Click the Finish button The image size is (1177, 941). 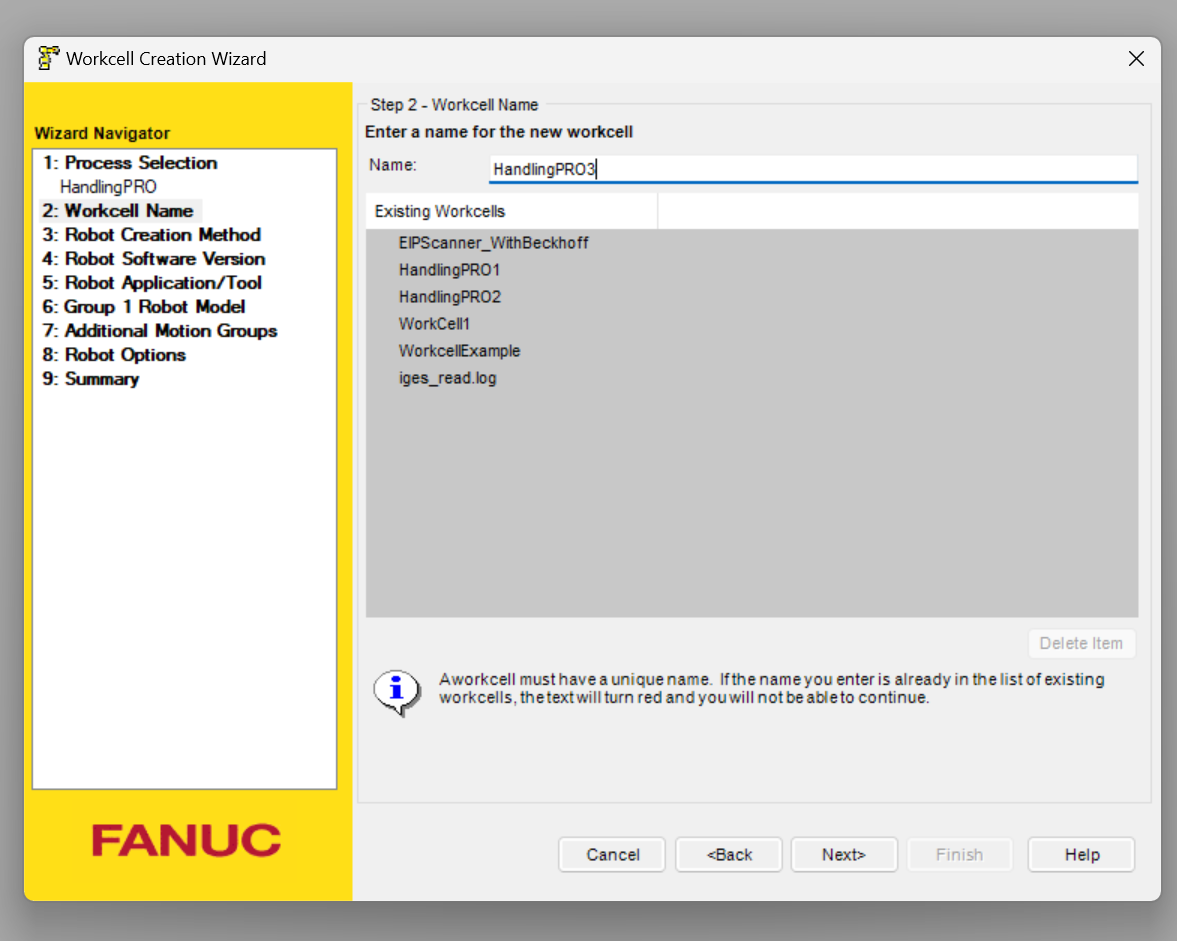tap(959, 855)
